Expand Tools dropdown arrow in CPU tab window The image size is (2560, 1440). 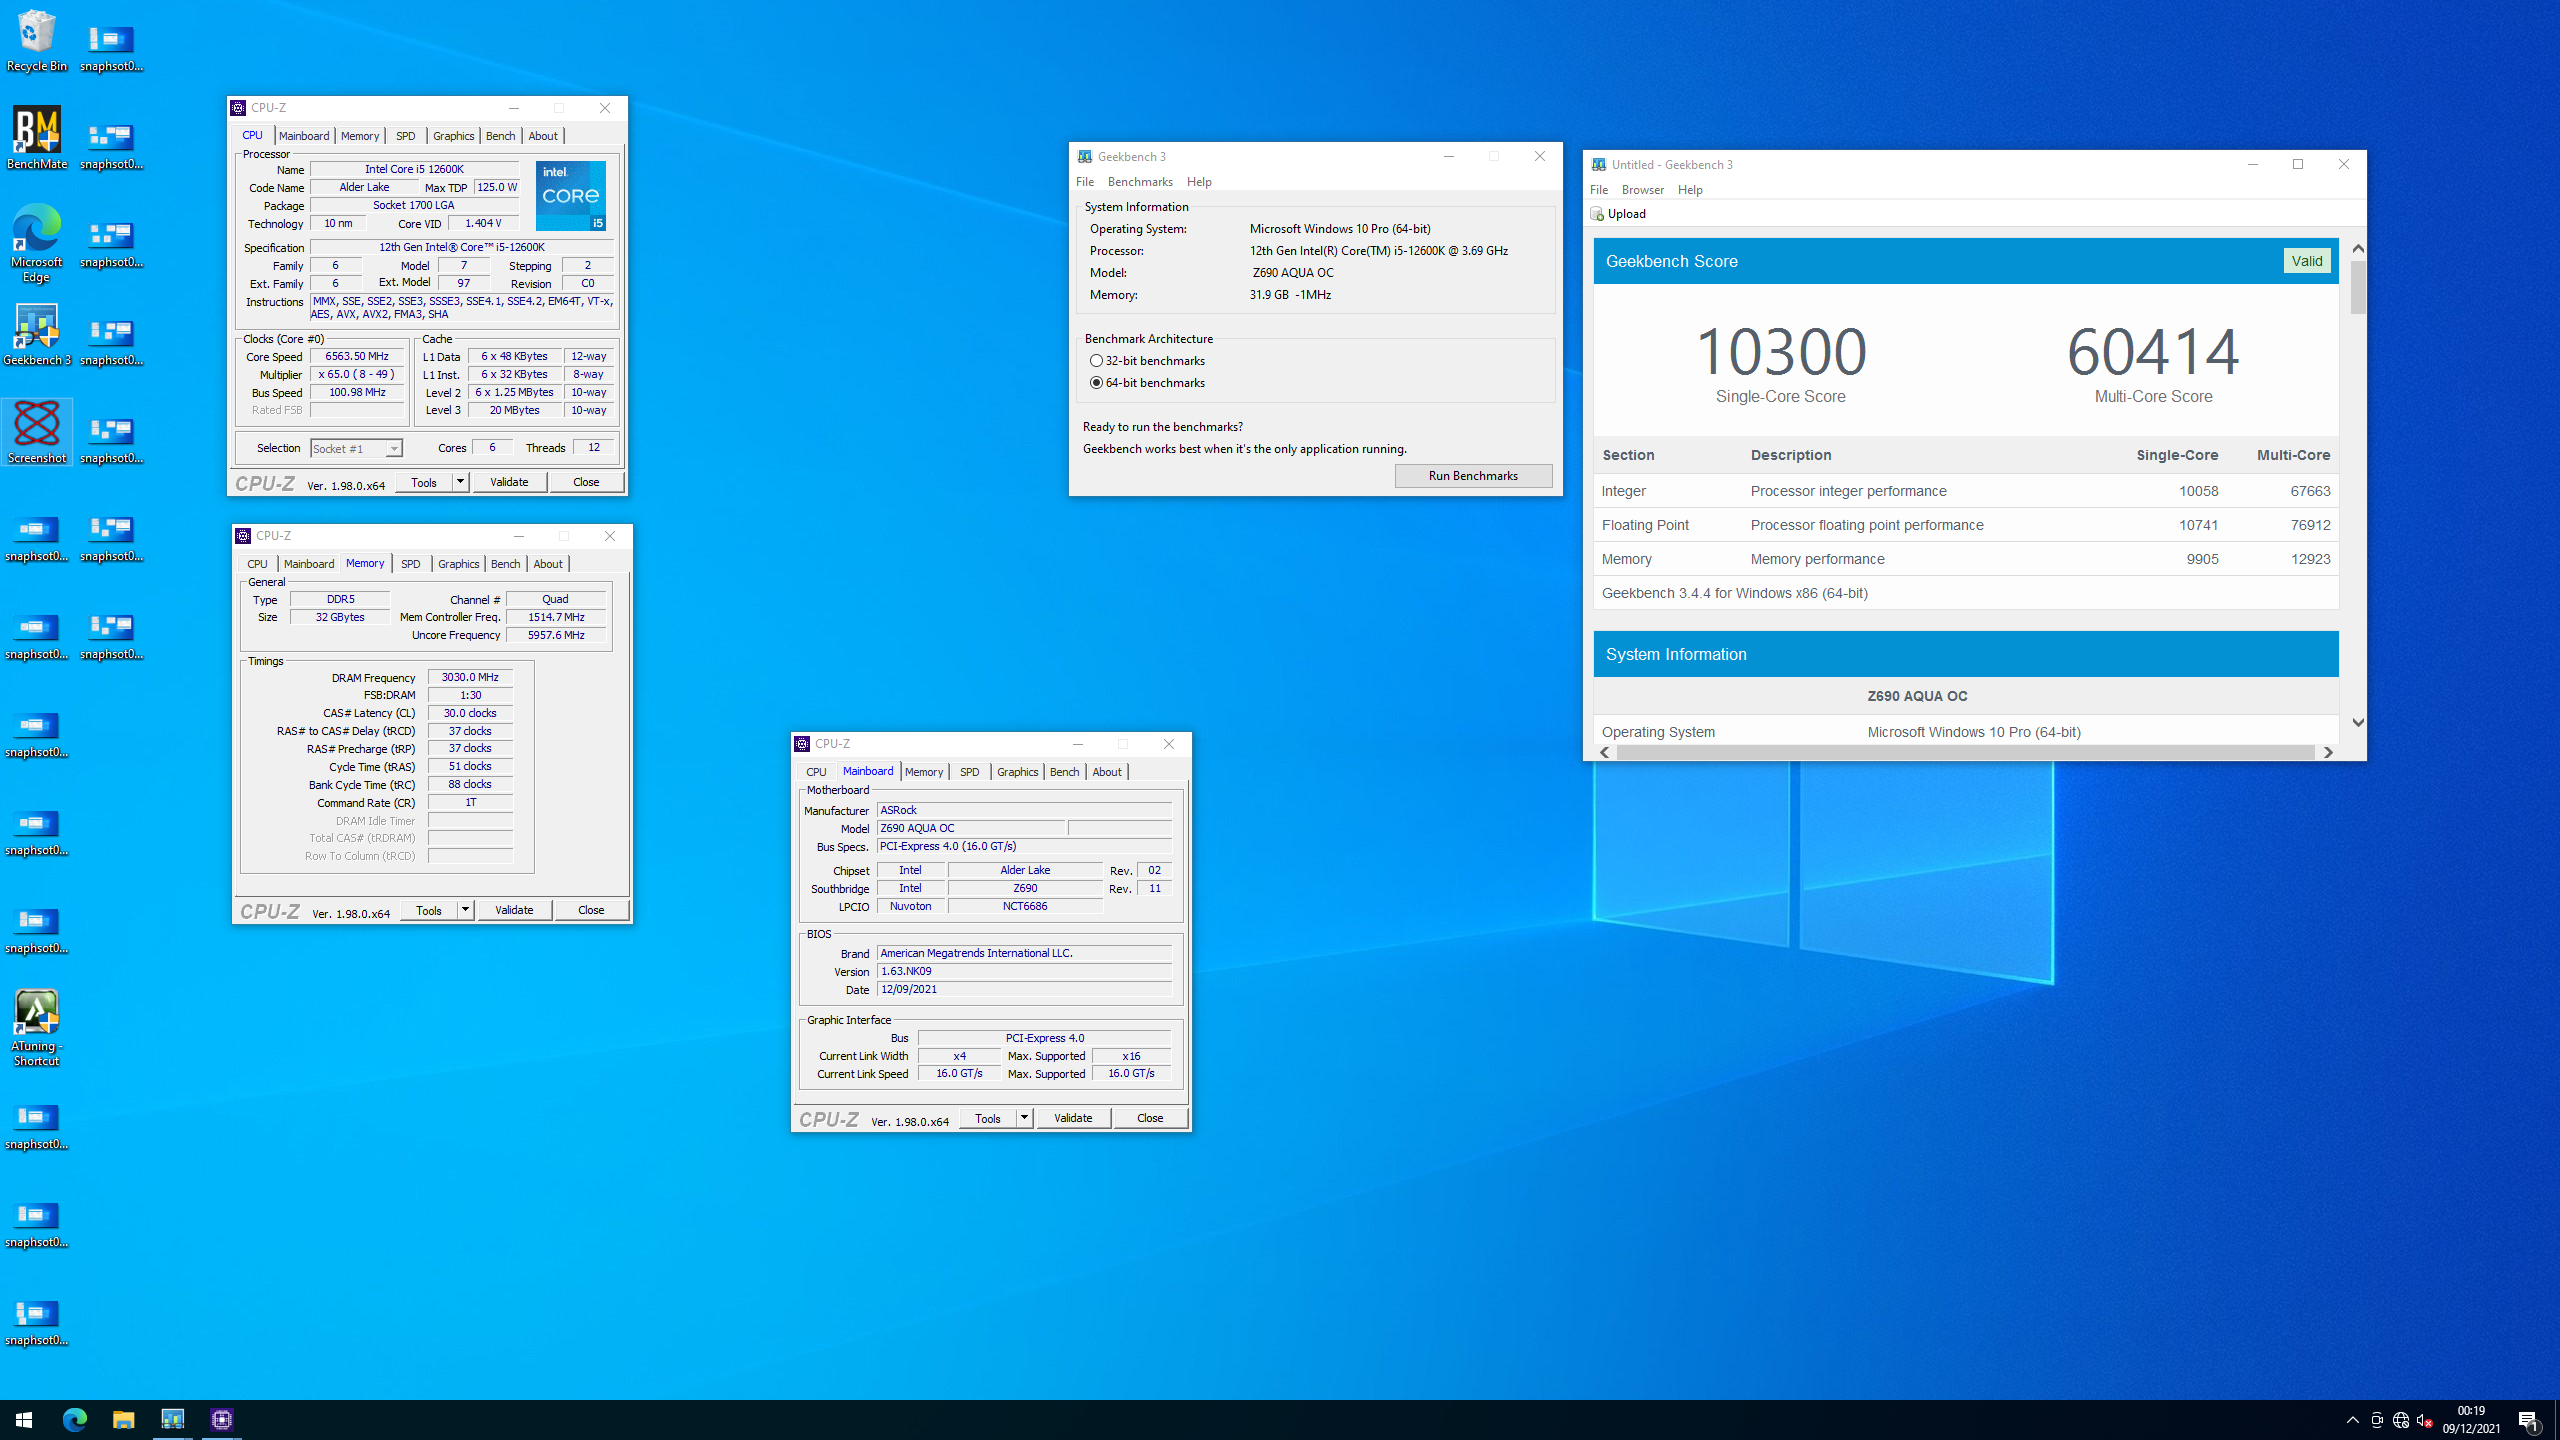point(460,482)
